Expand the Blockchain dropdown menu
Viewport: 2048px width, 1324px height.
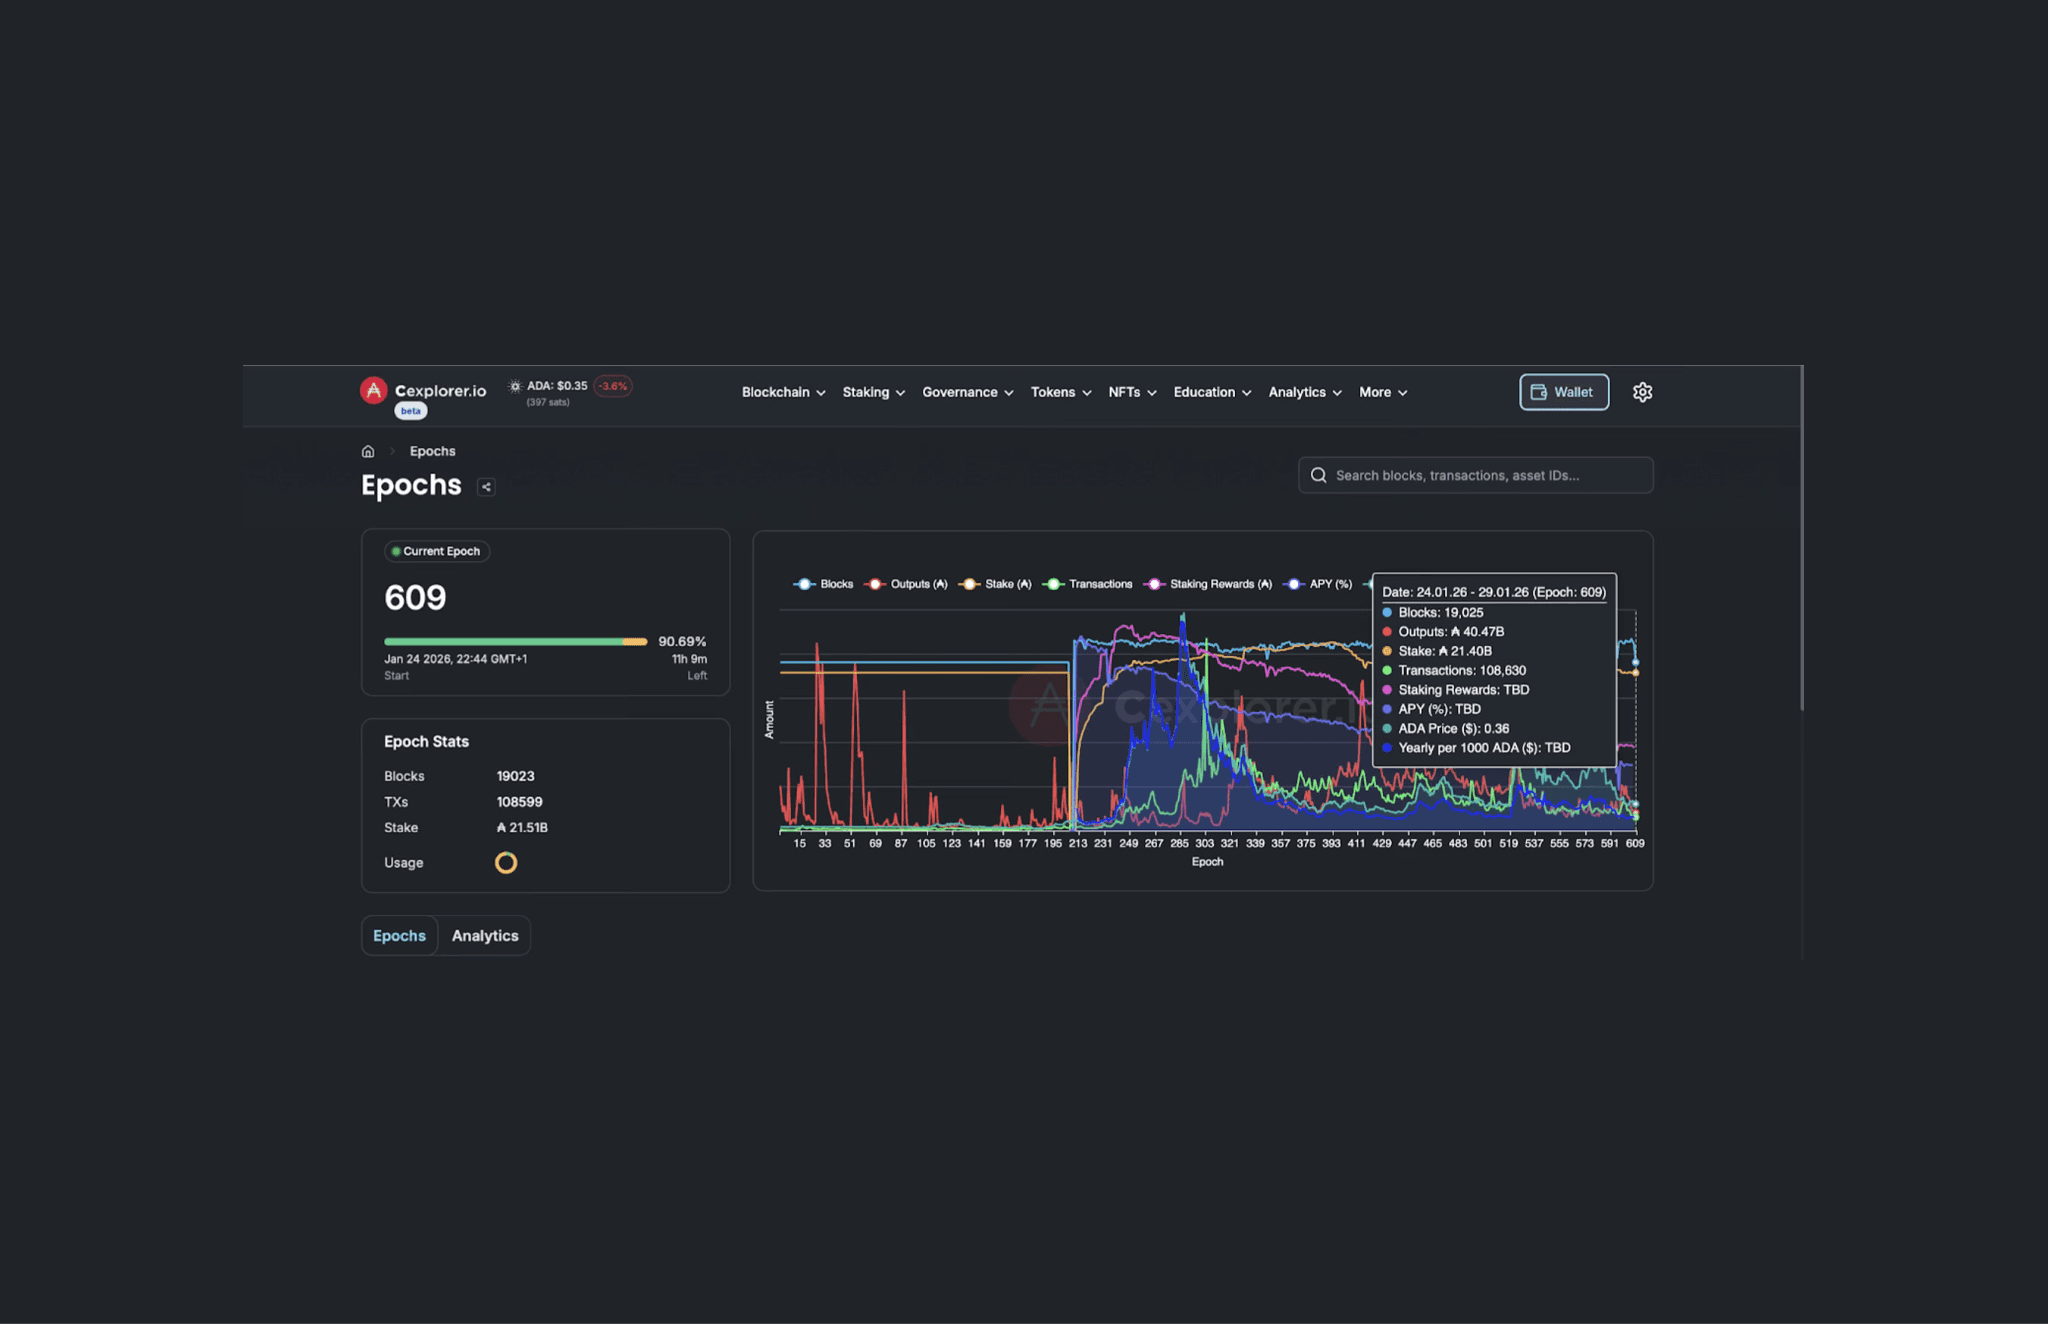click(783, 393)
